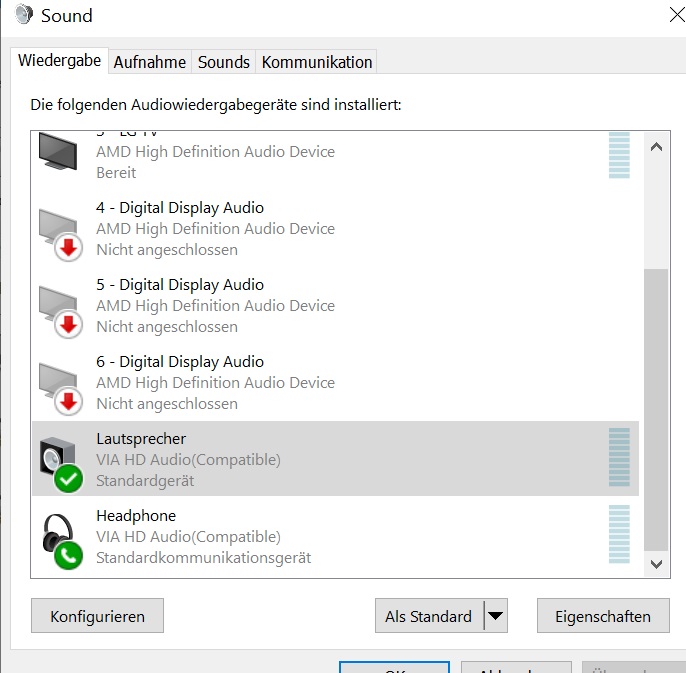Open the Als Standard dropdown arrow
This screenshot has height=673, width=686.
[496, 616]
